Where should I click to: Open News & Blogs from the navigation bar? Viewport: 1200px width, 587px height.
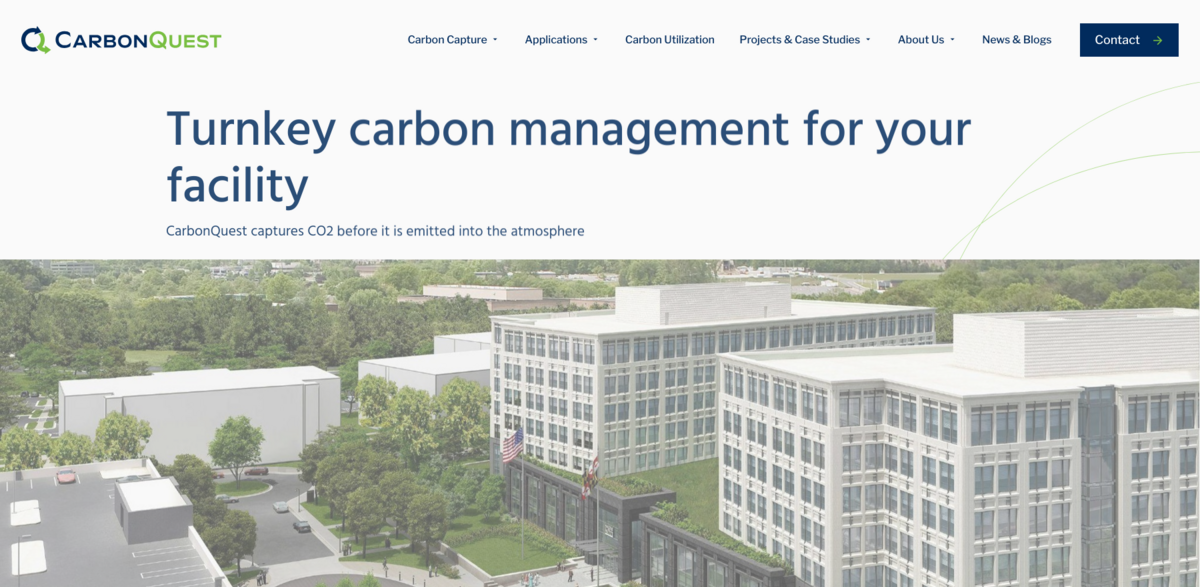(1016, 39)
